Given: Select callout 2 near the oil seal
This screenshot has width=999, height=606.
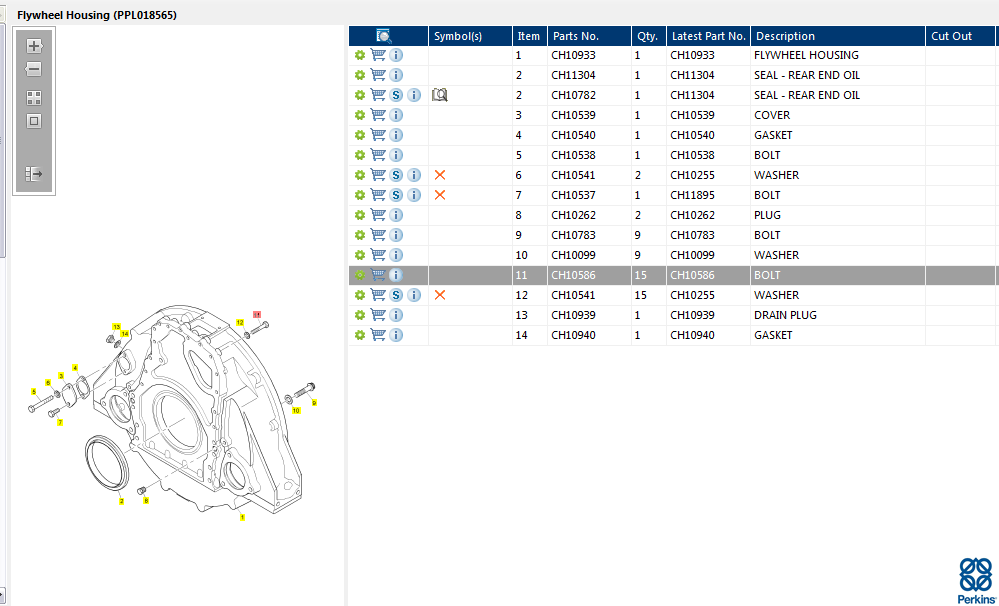Looking at the screenshot, I should (121, 501).
